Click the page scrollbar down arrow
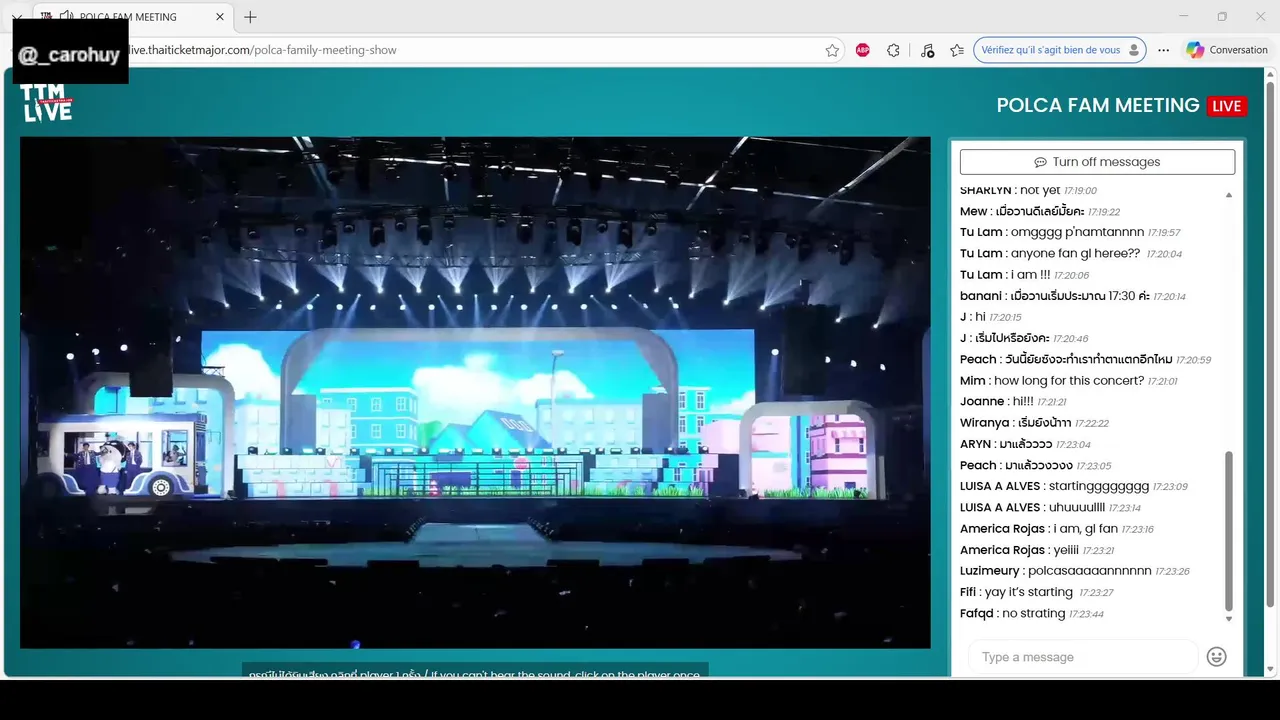 [1271, 669]
